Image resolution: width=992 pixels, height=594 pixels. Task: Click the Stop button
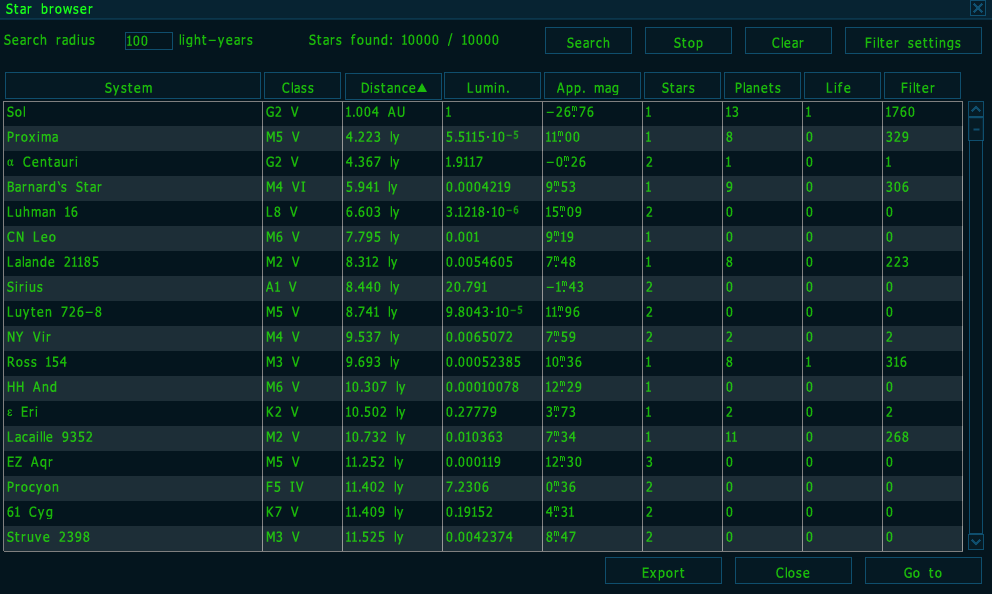[x=688, y=41]
